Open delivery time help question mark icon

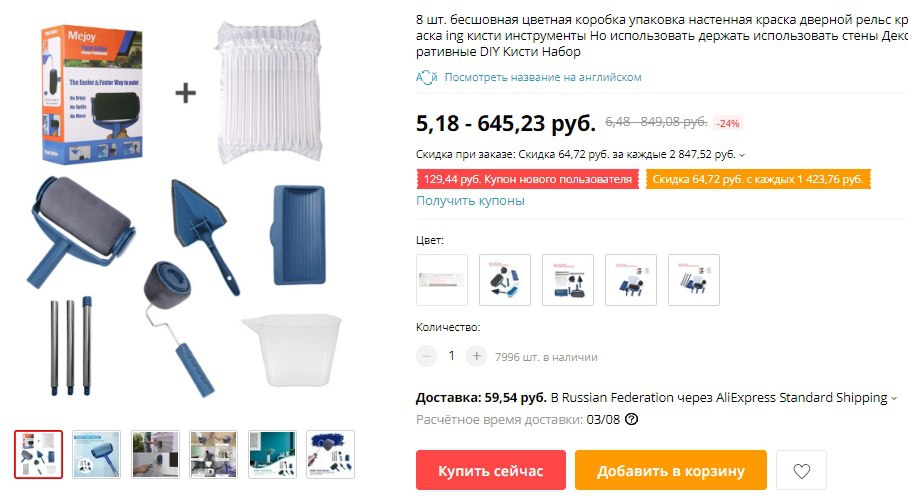[632, 419]
